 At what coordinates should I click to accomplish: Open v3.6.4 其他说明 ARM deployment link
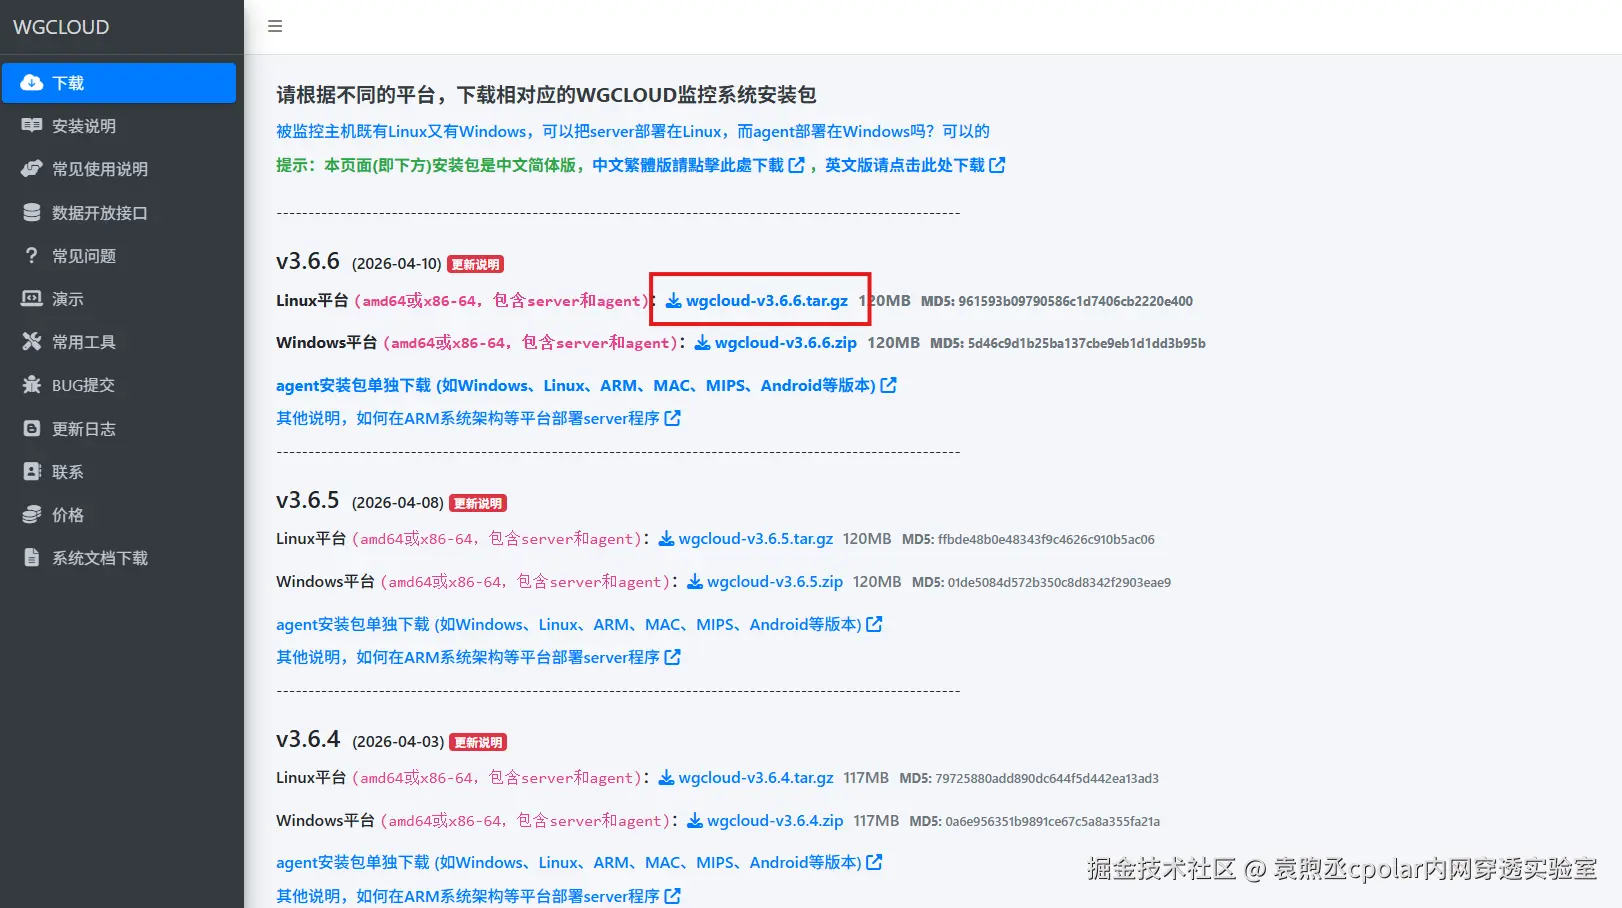pyautogui.click(x=478, y=896)
